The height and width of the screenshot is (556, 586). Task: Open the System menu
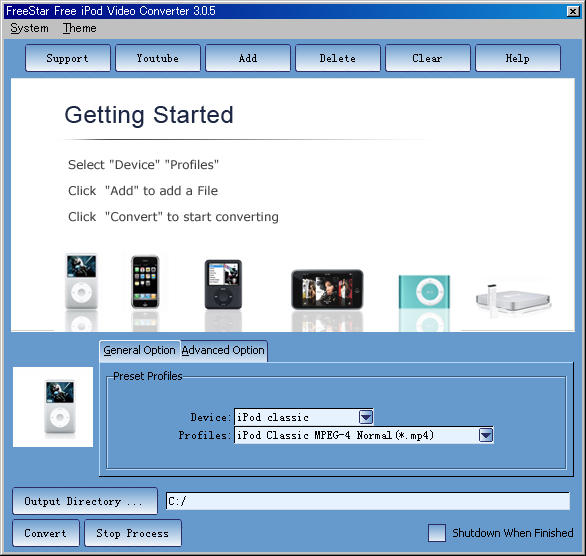(x=29, y=28)
